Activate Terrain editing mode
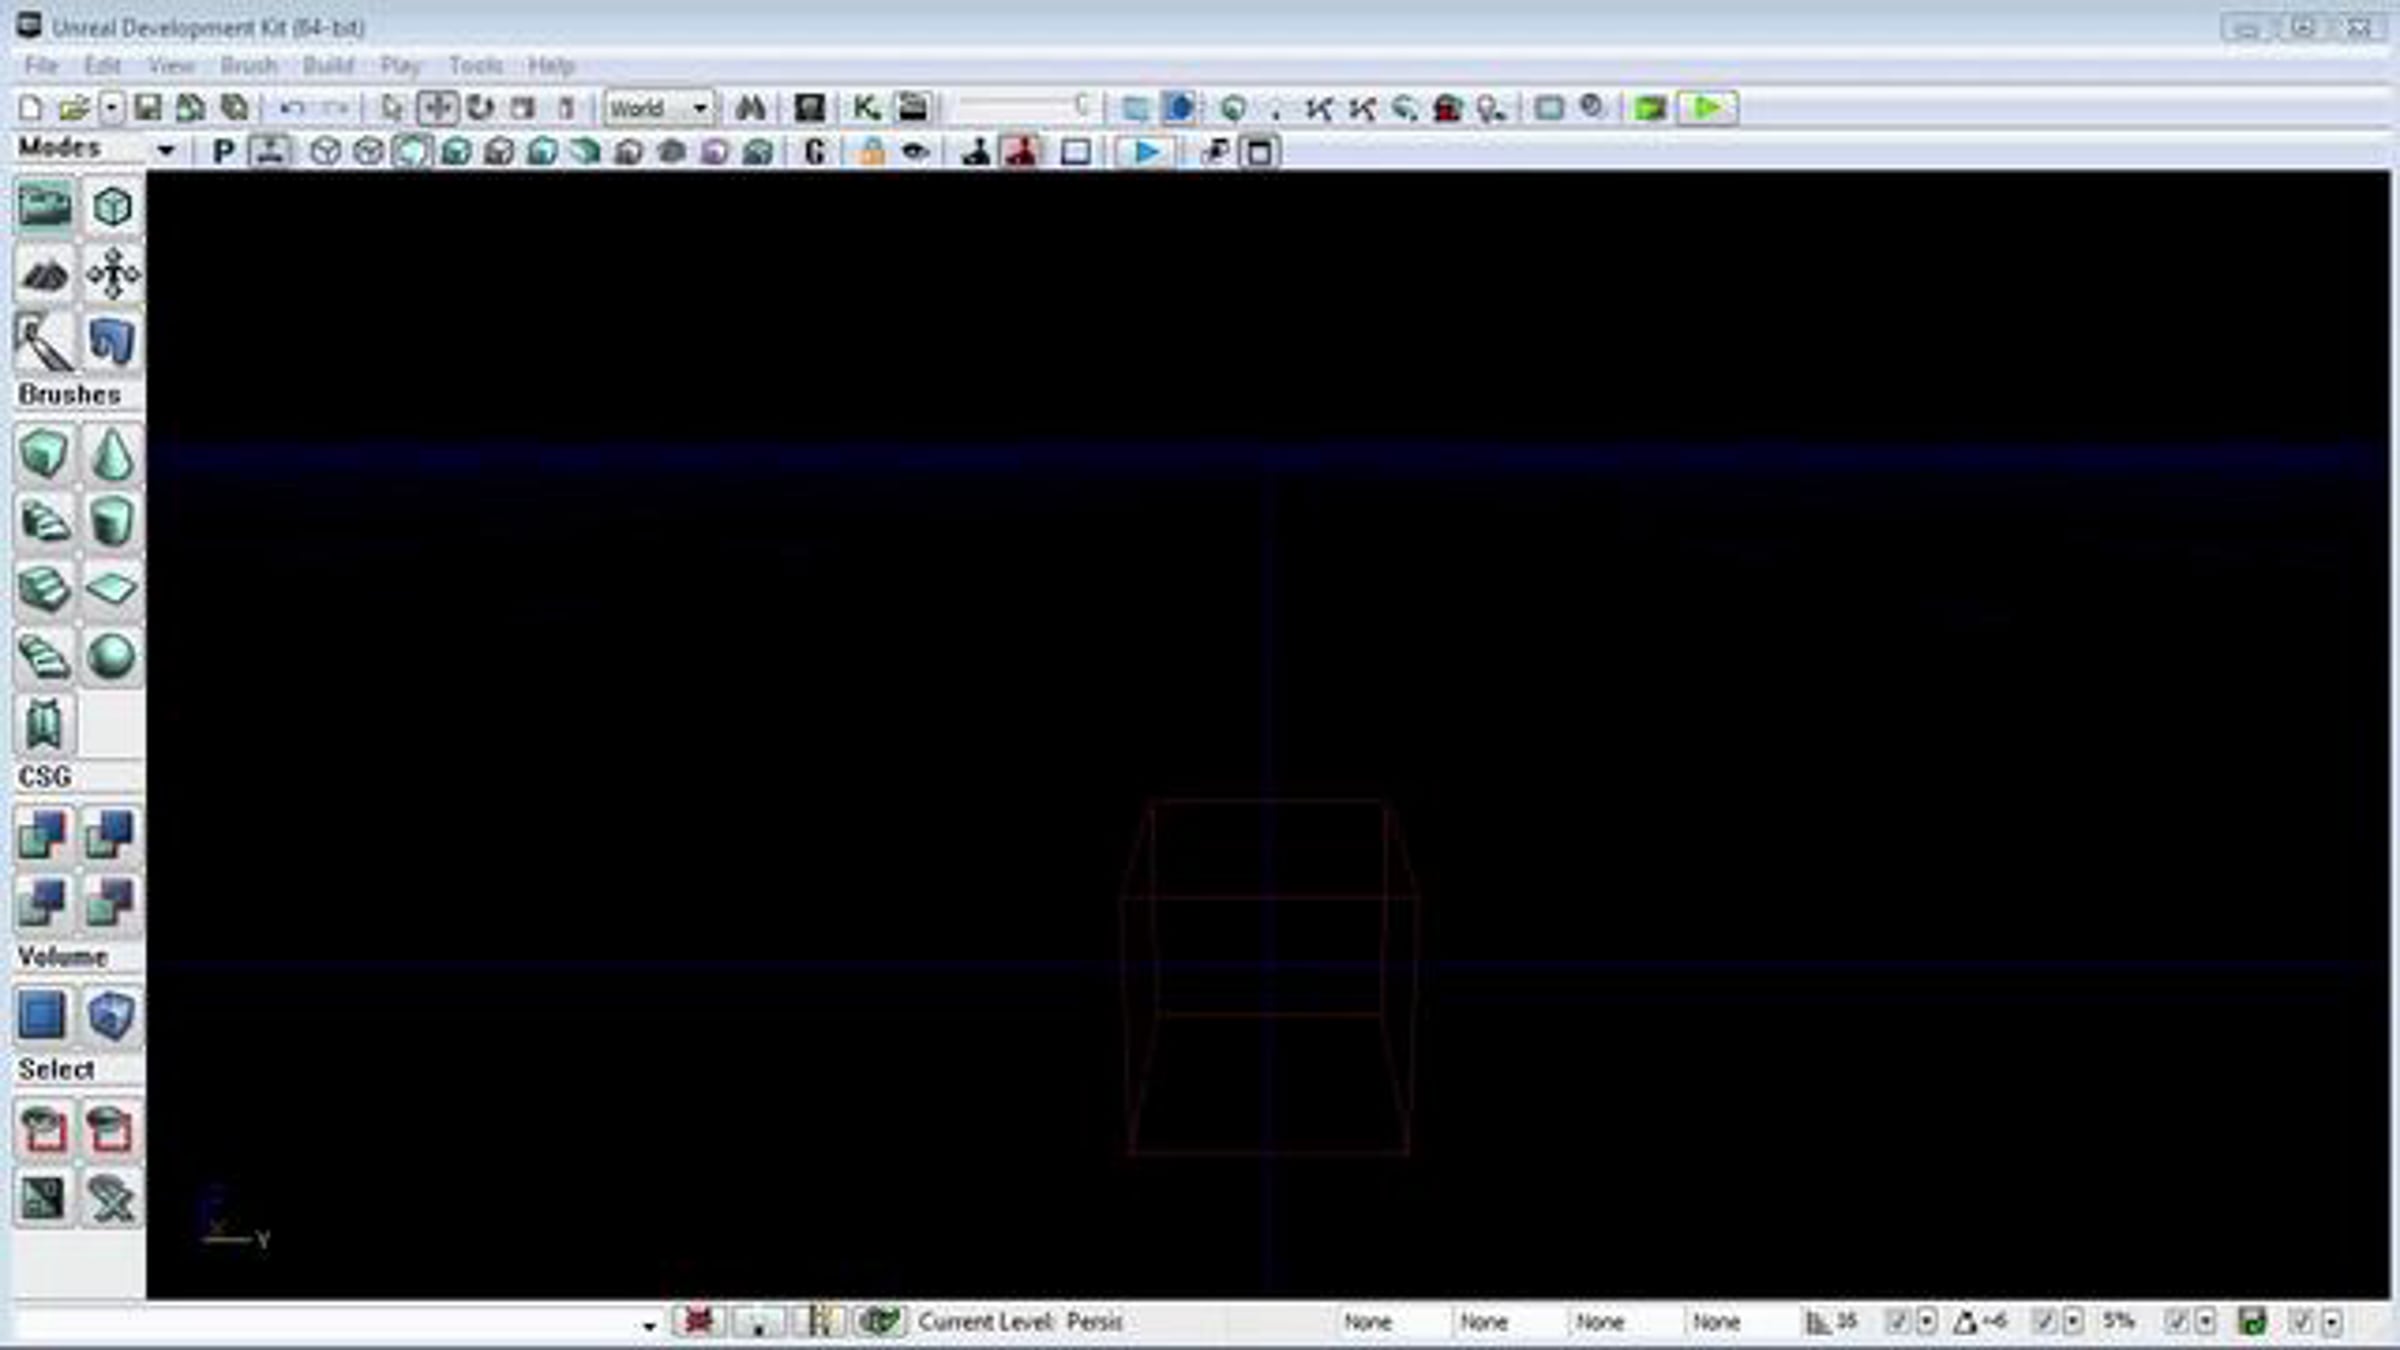 tap(44, 273)
